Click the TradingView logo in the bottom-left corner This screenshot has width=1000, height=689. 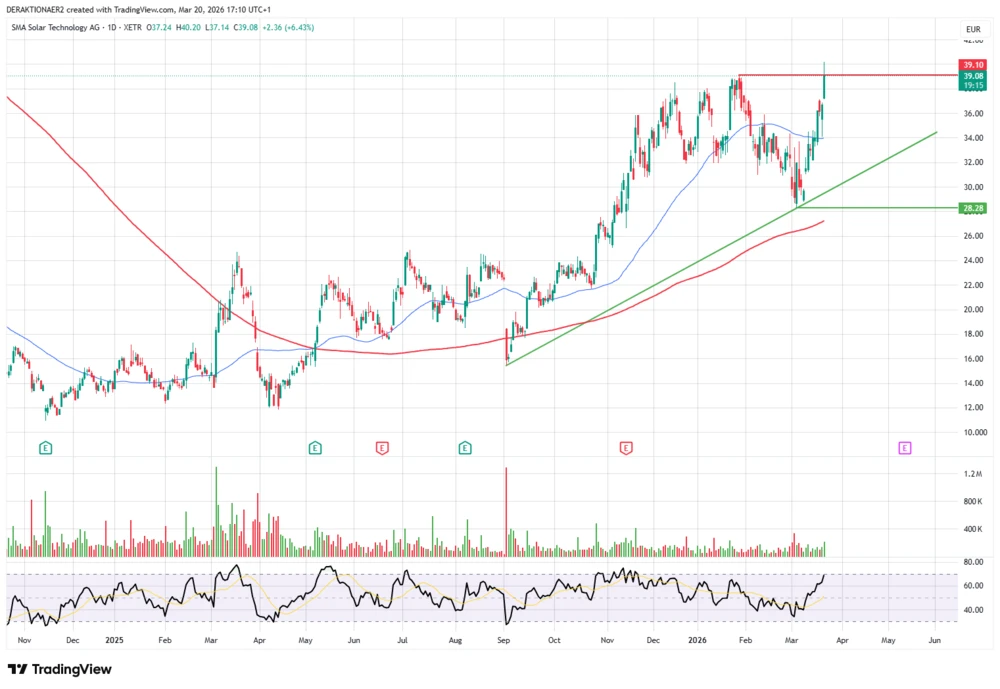[x=60, y=669]
